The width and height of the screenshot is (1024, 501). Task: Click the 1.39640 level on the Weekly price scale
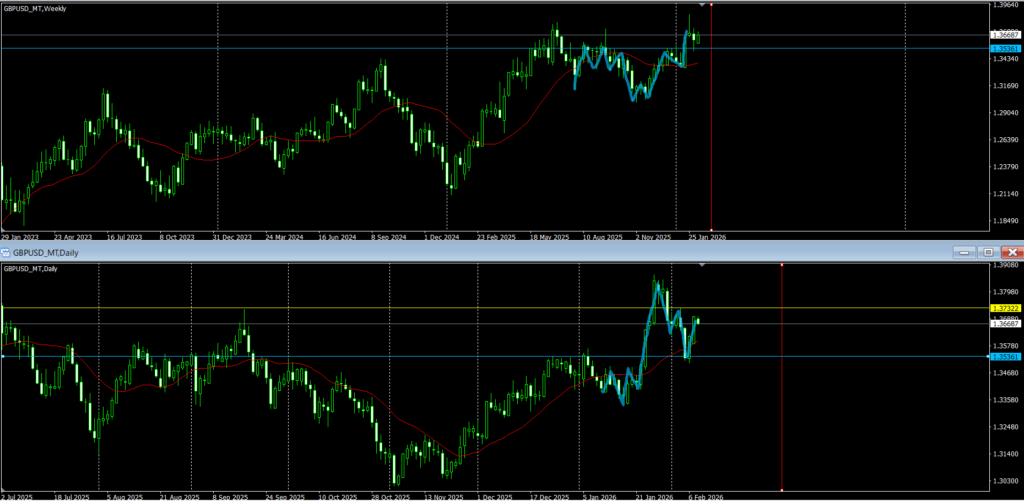1004,5
